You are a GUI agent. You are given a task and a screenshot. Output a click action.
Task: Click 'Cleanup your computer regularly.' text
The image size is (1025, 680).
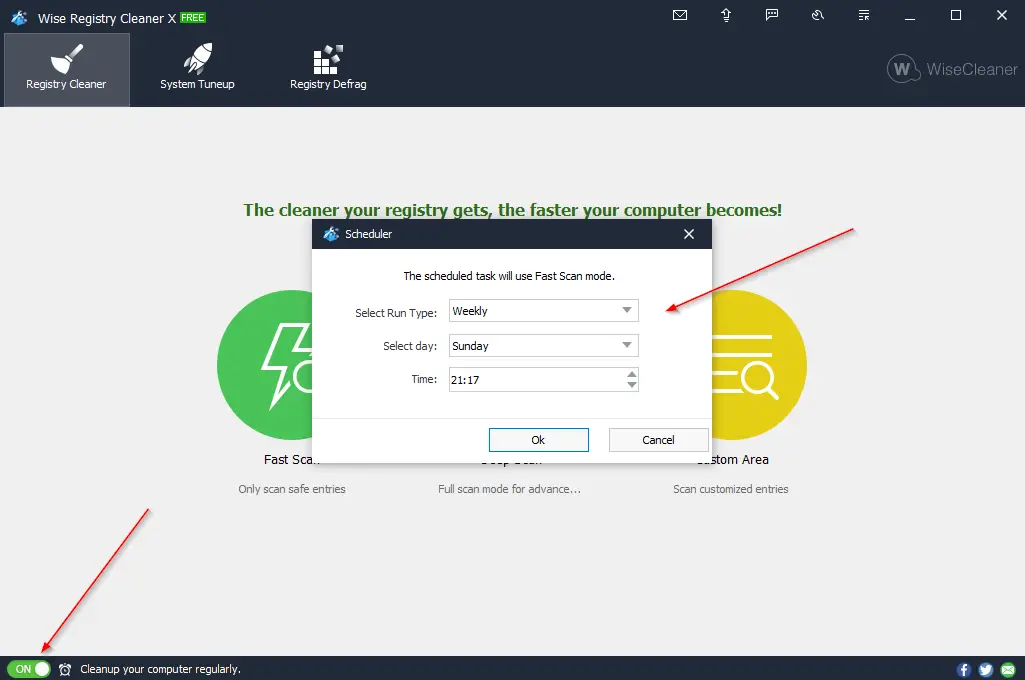[x=160, y=669]
